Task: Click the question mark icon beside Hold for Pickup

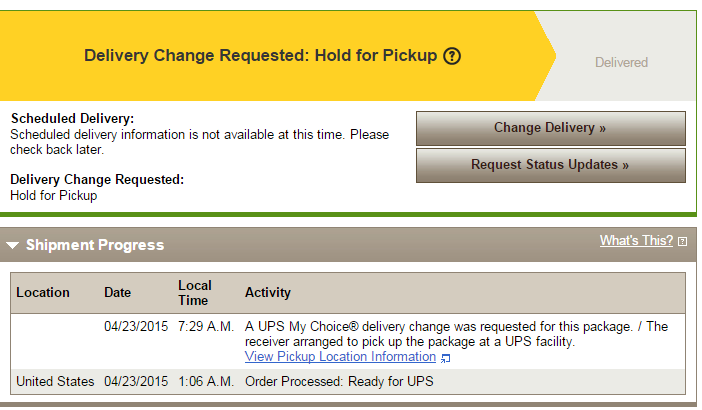Action: [x=452, y=56]
